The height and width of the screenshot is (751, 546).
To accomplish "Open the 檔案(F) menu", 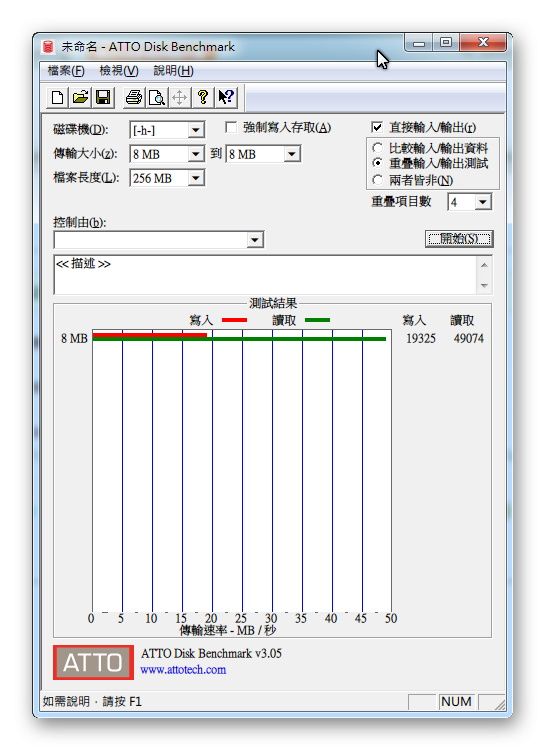I will pyautogui.click(x=66, y=71).
